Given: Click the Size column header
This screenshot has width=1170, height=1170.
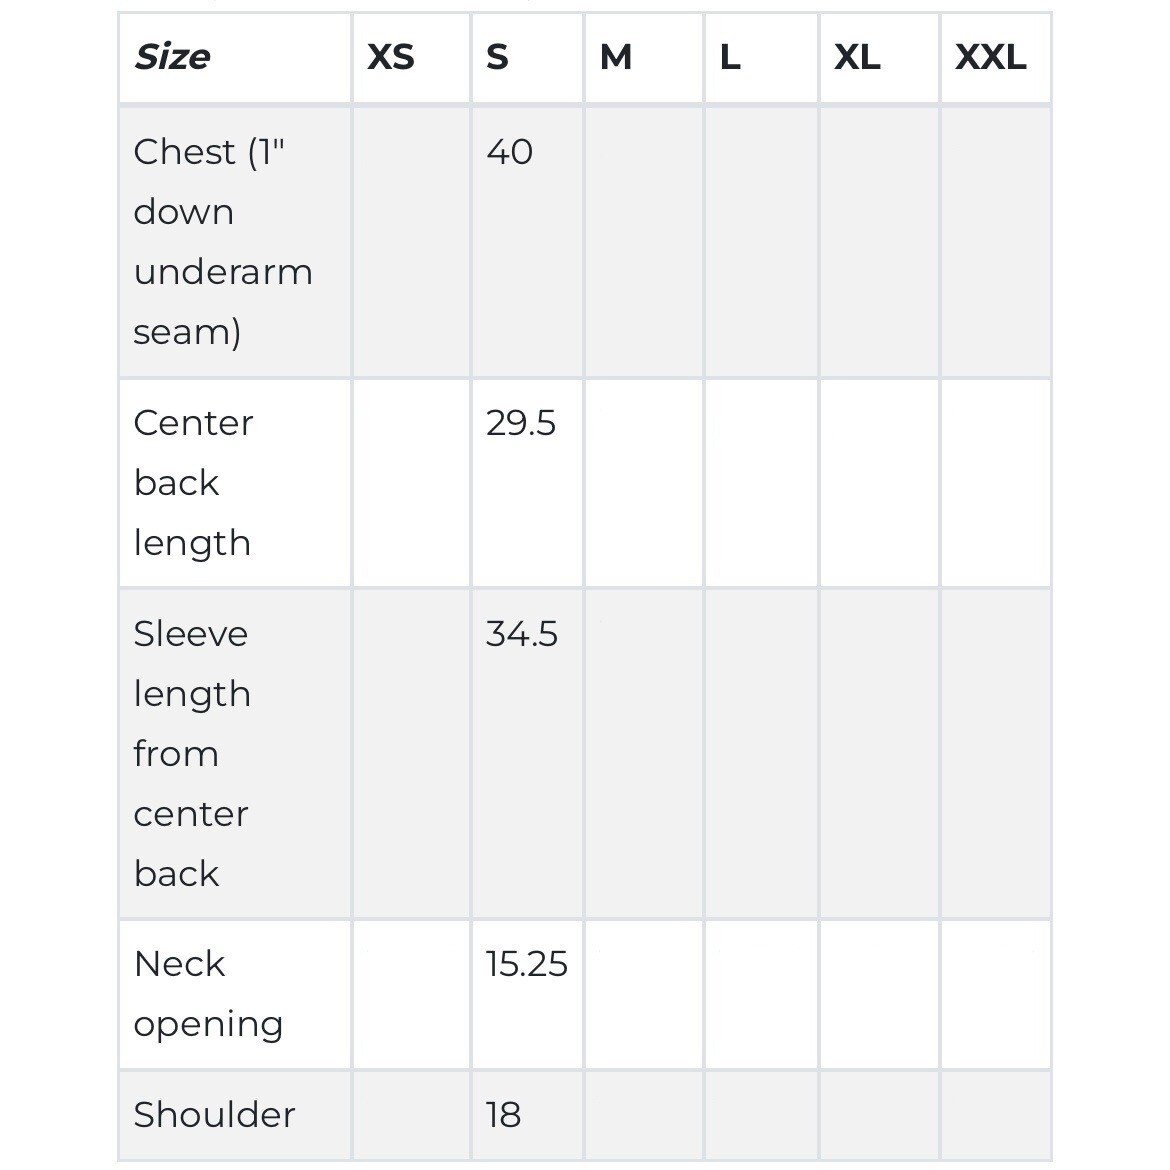Looking at the screenshot, I should (172, 57).
